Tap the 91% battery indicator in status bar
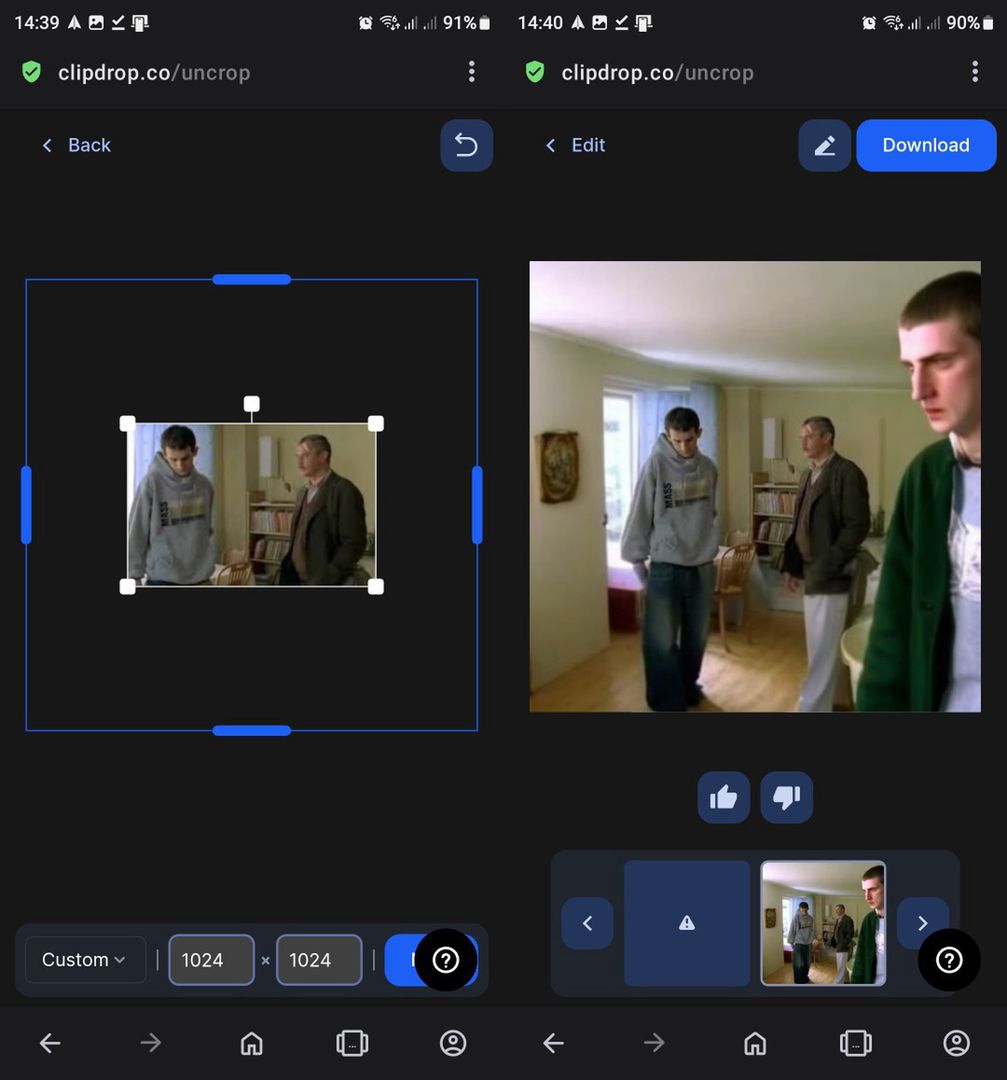Image resolution: width=1007 pixels, height=1080 pixels. click(467, 23)
